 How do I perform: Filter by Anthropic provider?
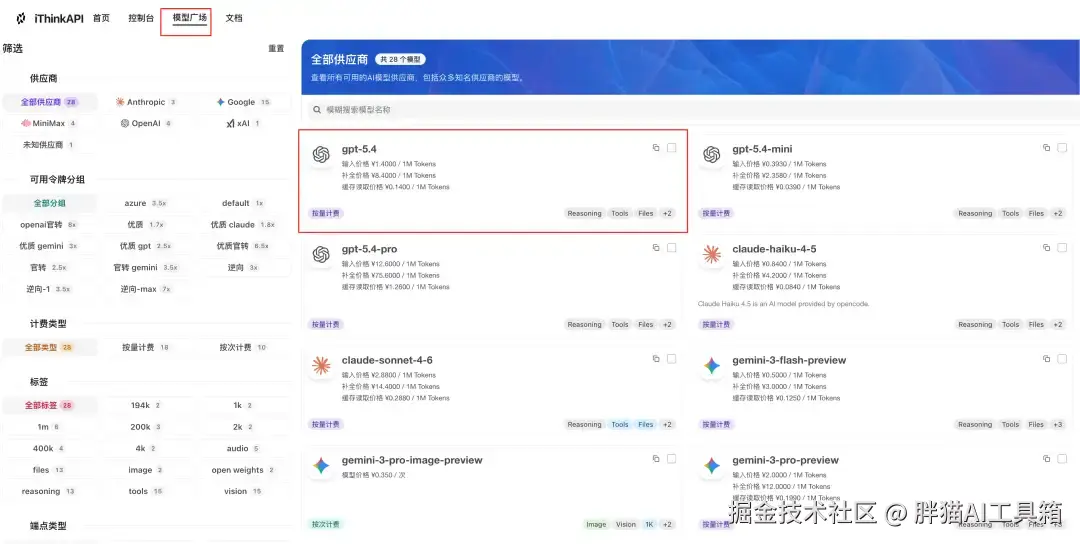146,102
